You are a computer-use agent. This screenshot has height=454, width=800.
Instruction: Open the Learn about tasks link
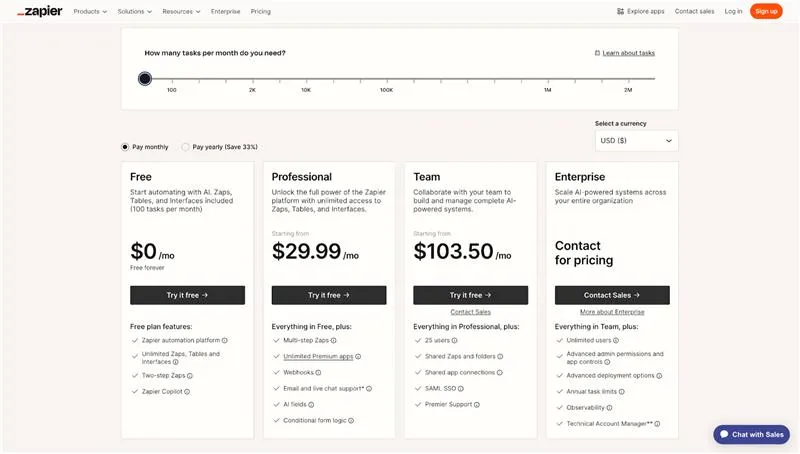(x=624, y=53)
